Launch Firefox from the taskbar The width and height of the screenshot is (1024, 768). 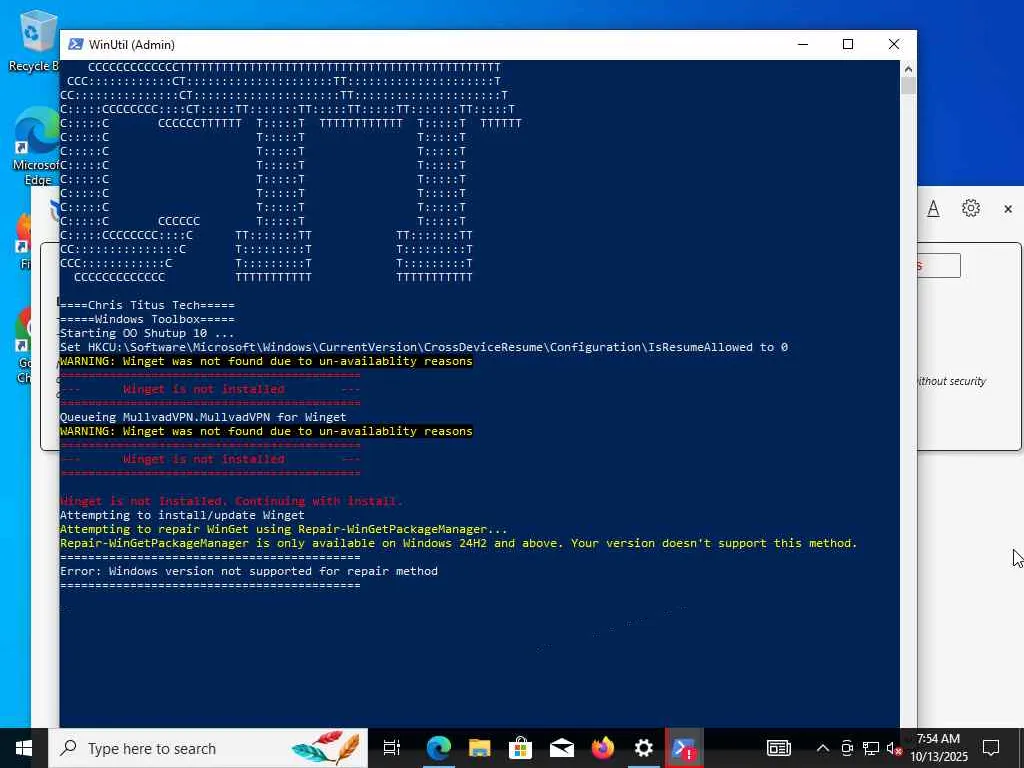[x=603, y=748]
